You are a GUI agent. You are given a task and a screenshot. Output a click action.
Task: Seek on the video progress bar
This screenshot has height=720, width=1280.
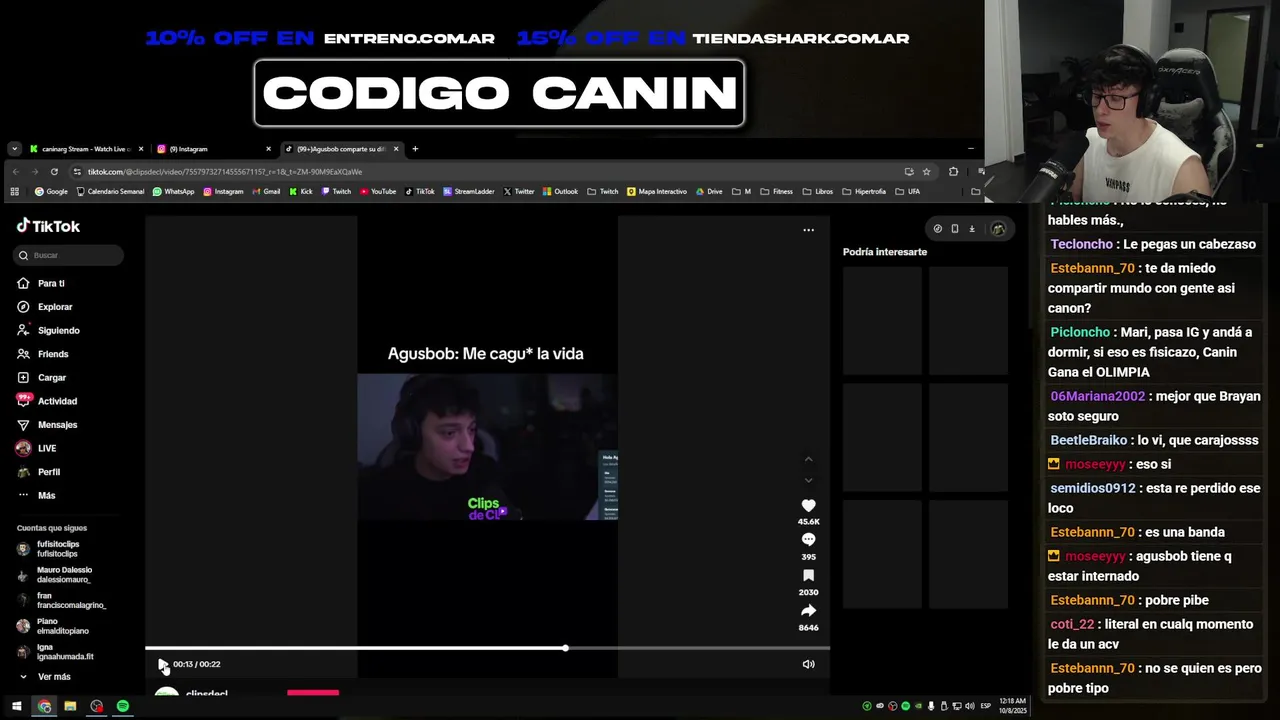click(x=487, y=648)
